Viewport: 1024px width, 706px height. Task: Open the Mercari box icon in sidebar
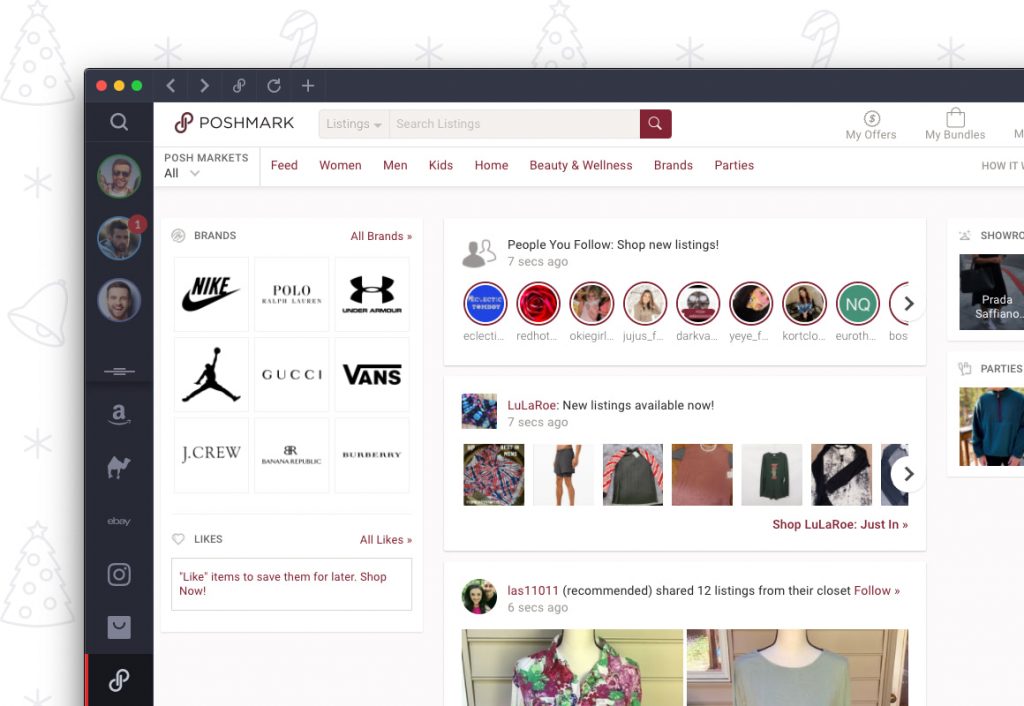click(119, 627)
